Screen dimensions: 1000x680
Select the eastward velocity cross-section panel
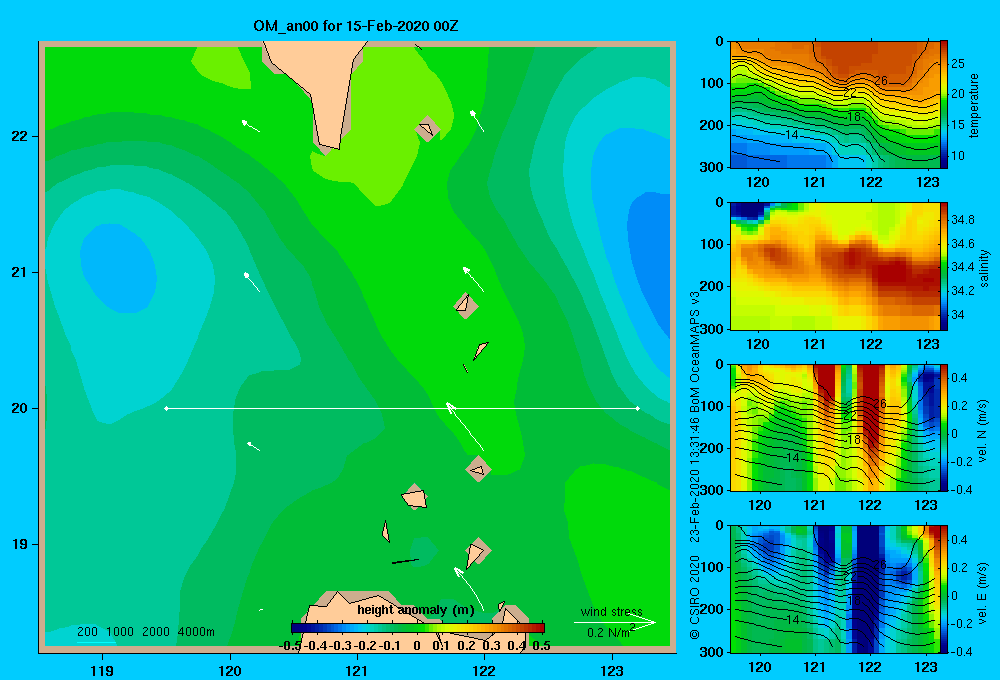834,589
